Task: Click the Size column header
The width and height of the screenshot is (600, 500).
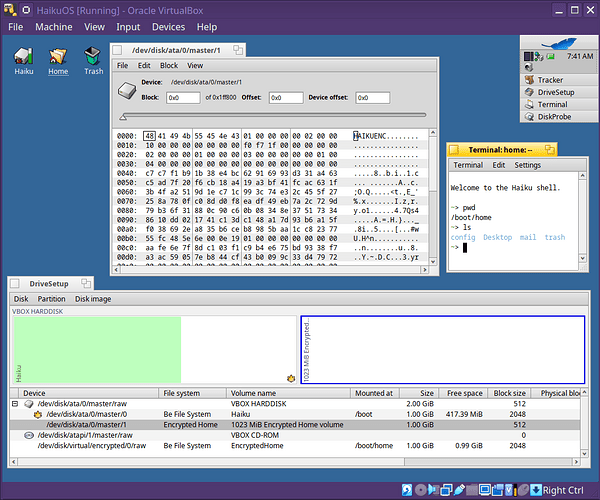Action: pyautogui.click(x=418, y=393)
